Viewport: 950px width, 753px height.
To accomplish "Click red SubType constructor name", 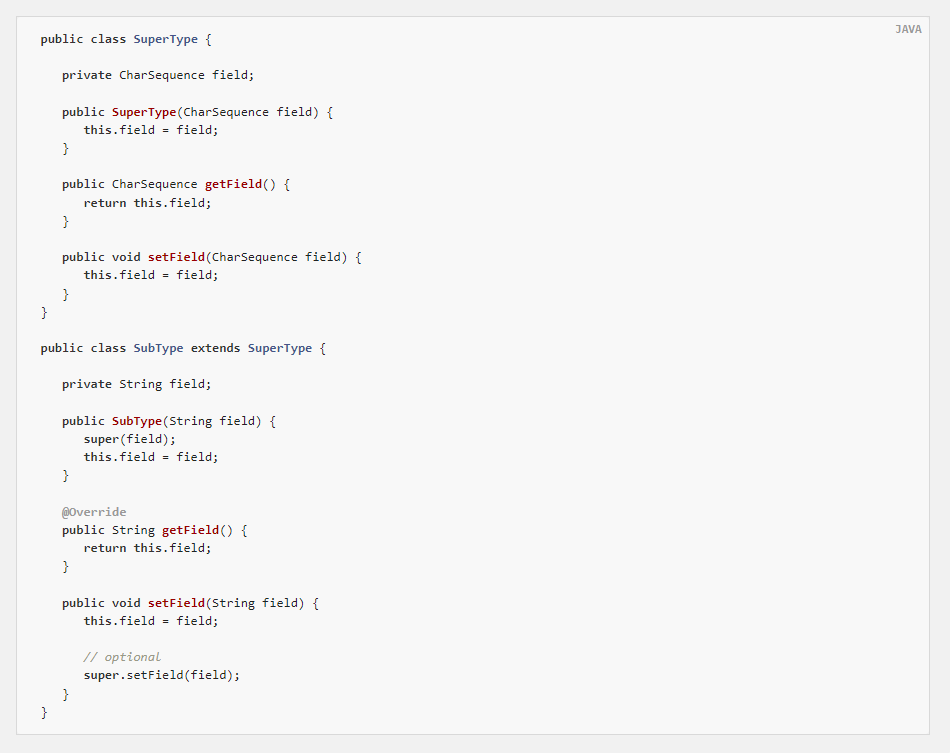I will (137, 421).
